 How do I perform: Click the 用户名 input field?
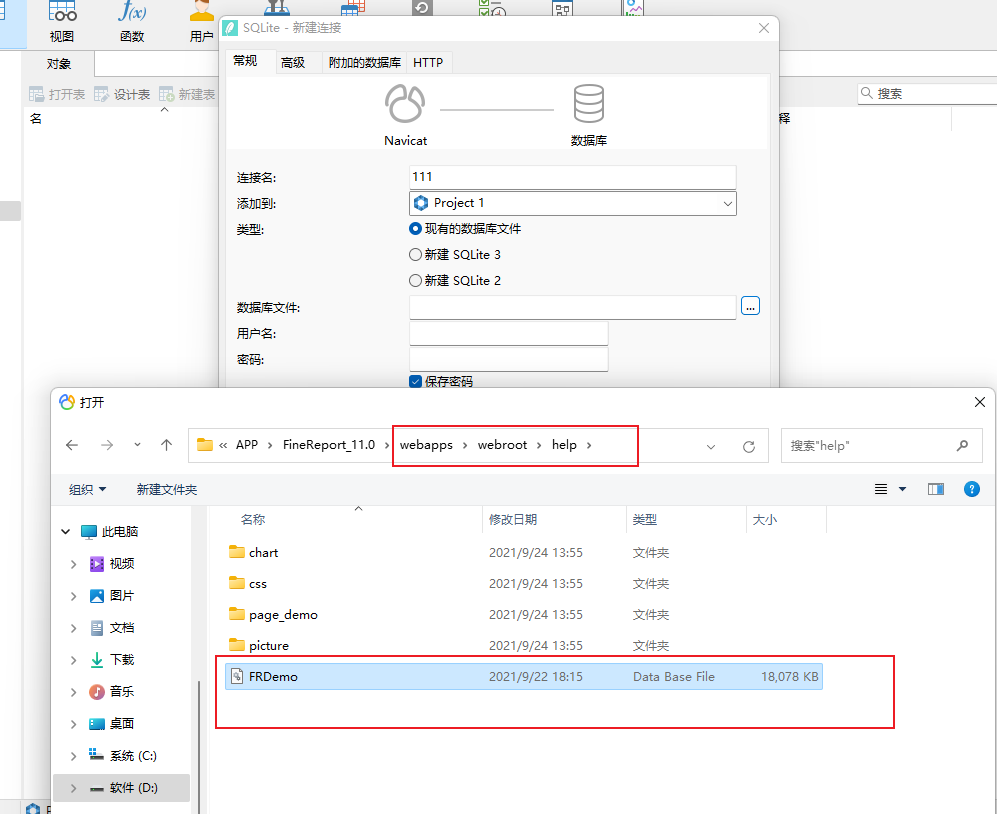click(x=509, y=333)
